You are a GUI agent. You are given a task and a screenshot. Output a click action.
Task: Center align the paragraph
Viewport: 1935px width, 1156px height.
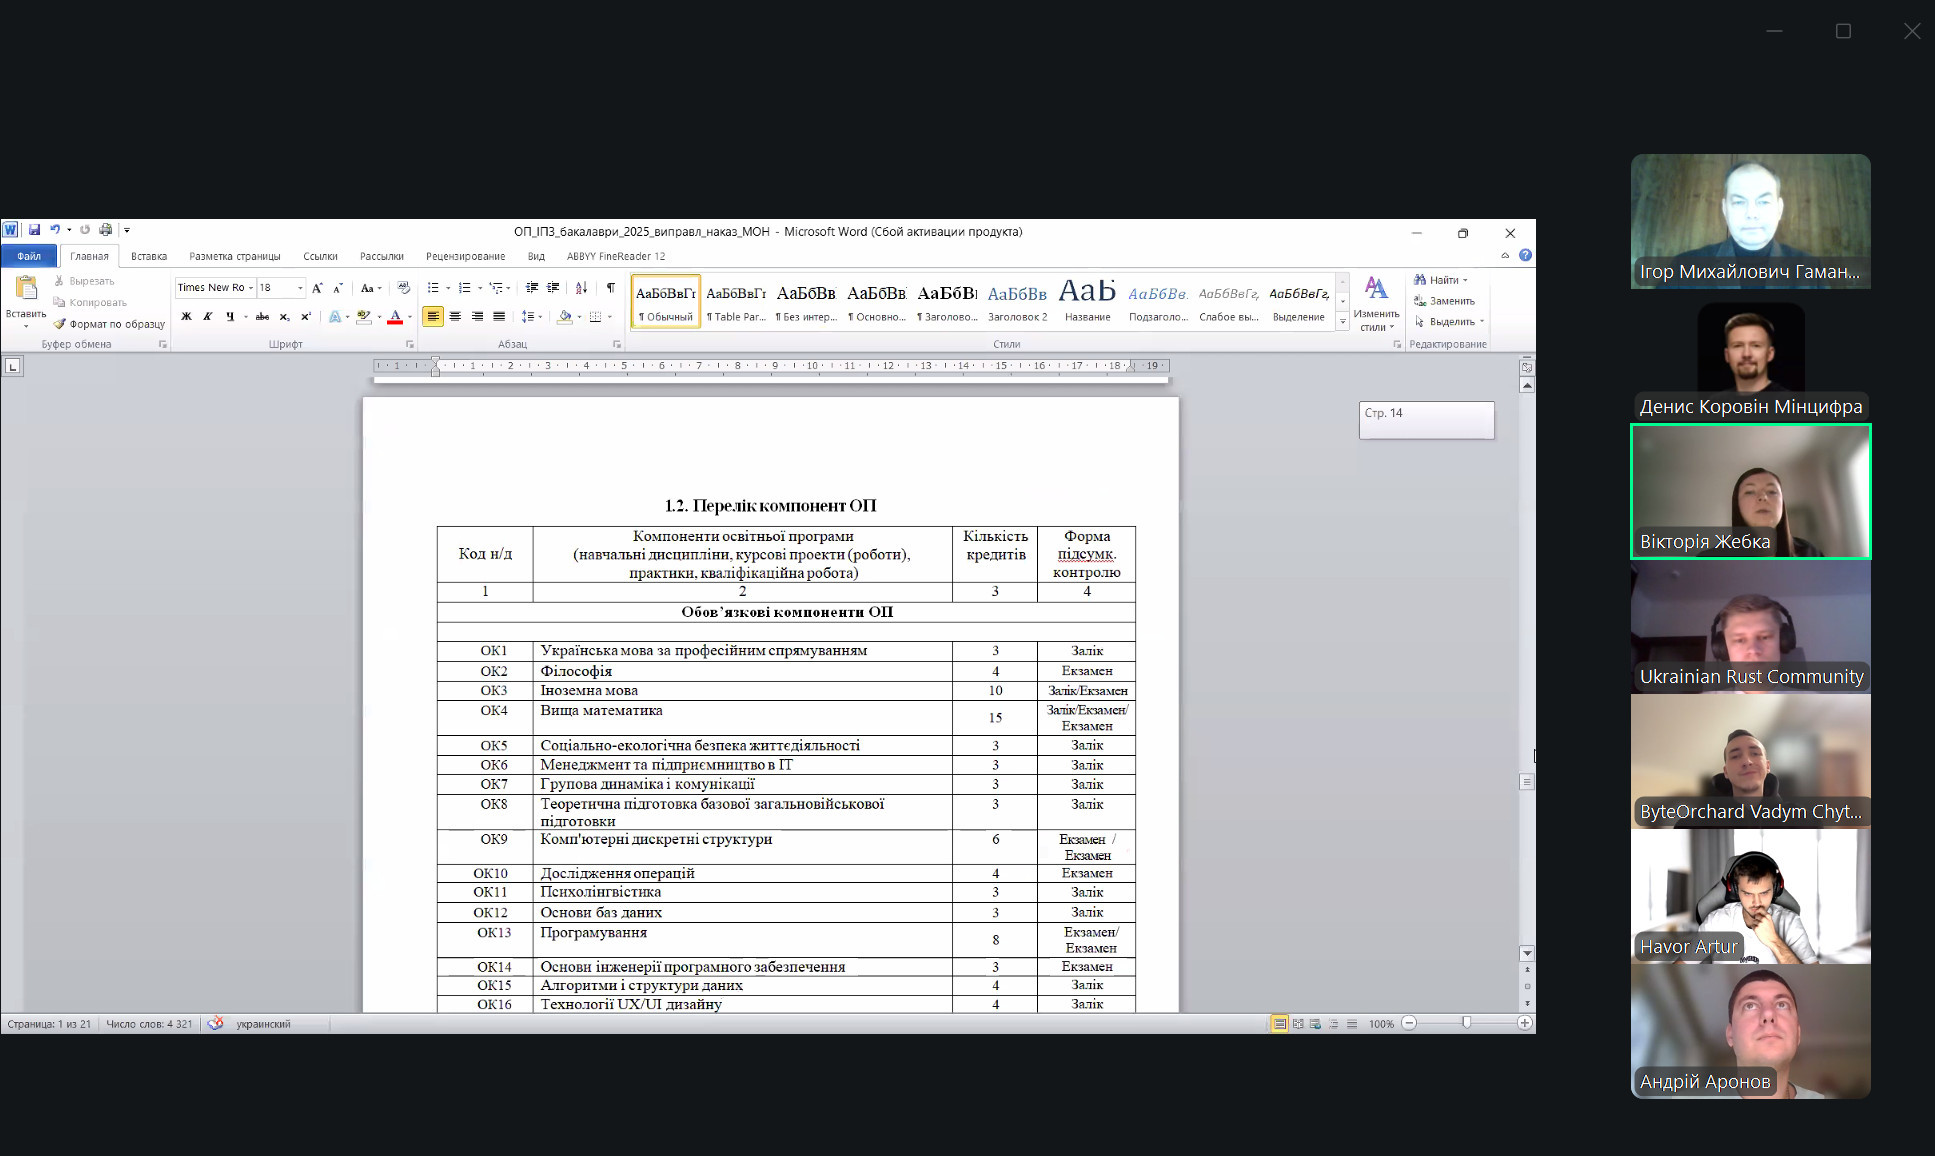[x=455, y=317]
